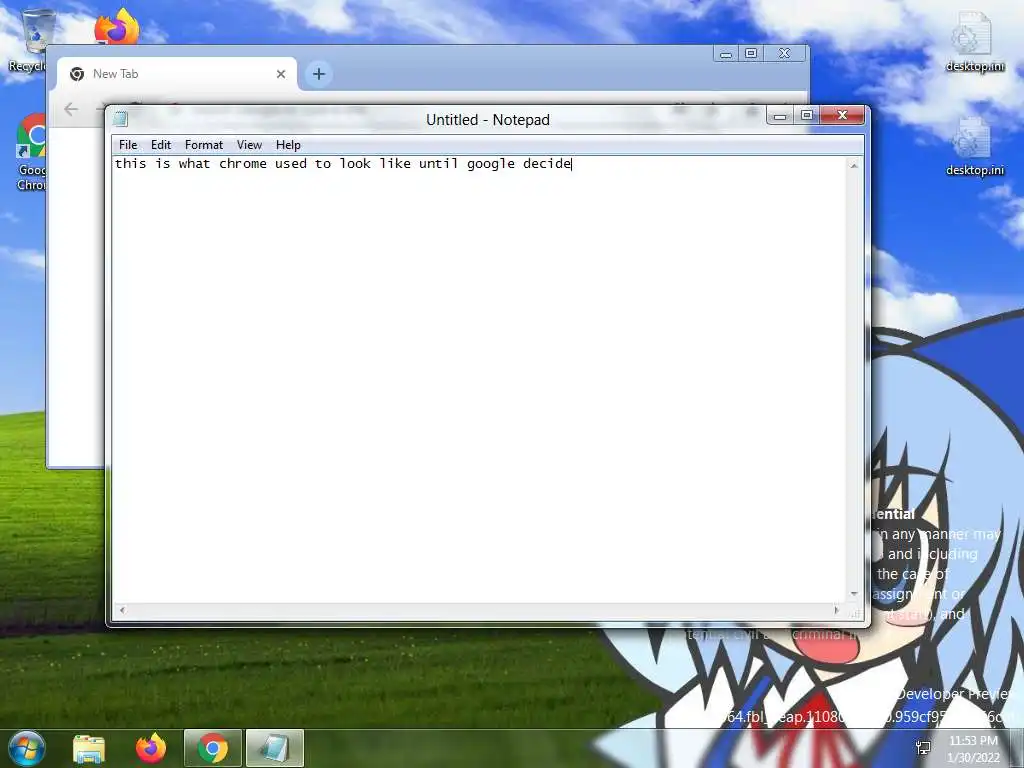Minimize the Notepad window
The width and height of the screenshot is (1024, 768).
coord(780,116)
